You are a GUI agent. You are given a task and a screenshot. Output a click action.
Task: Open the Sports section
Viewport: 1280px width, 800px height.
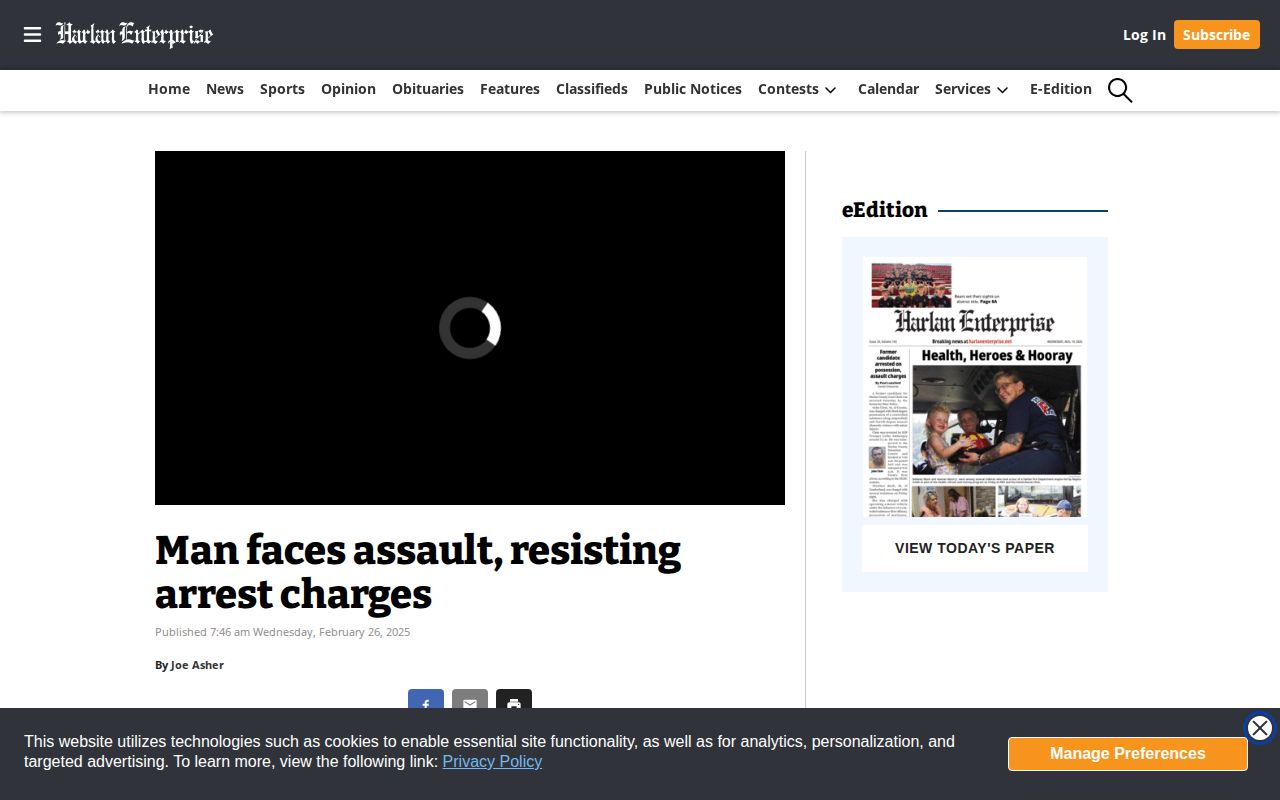pyautogui.click(x=282, y=89)
